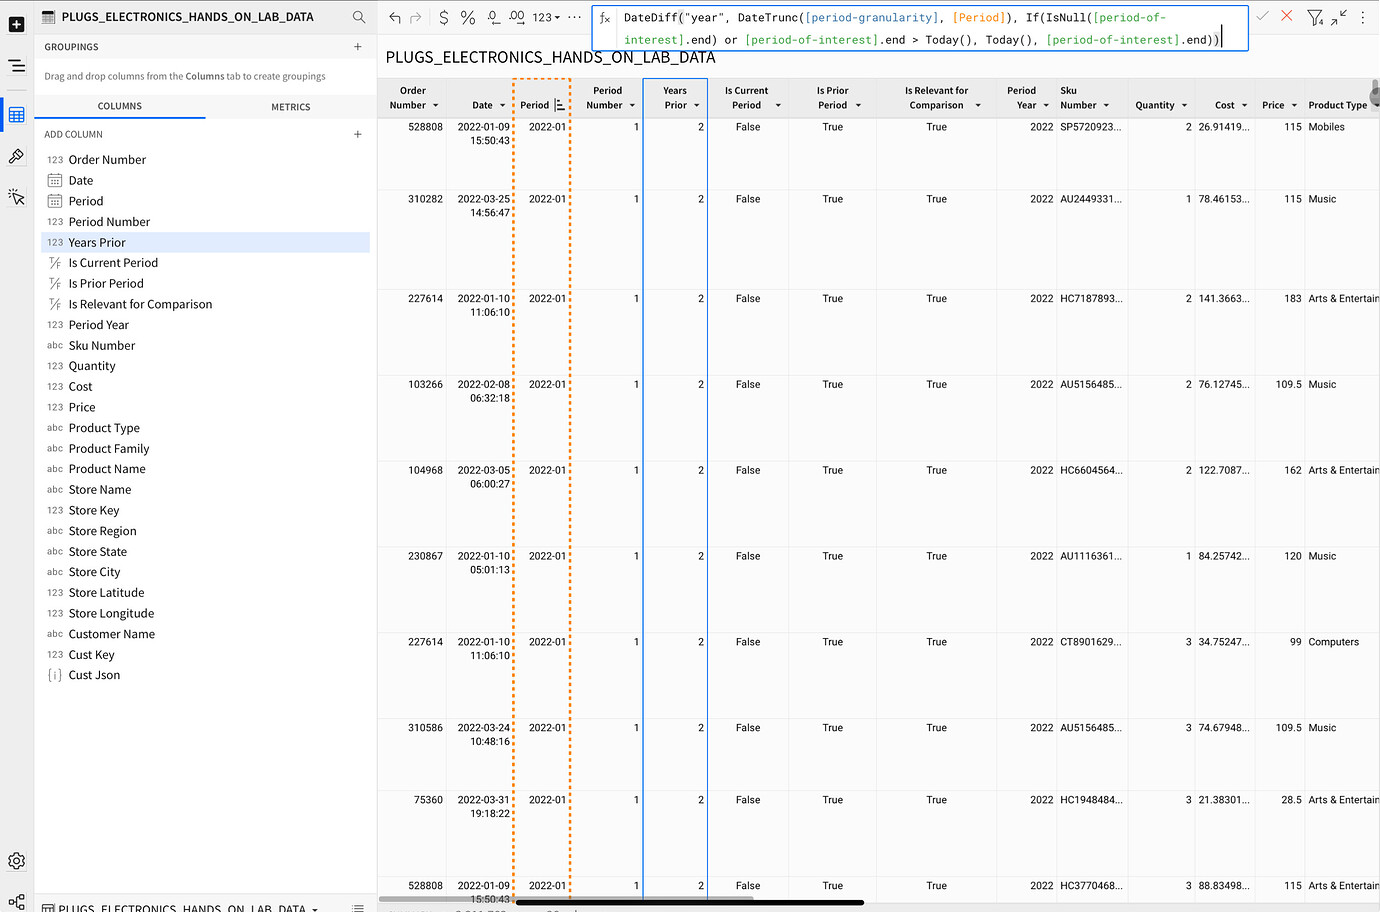Open the kebab menu at top right

[1364, 17]
